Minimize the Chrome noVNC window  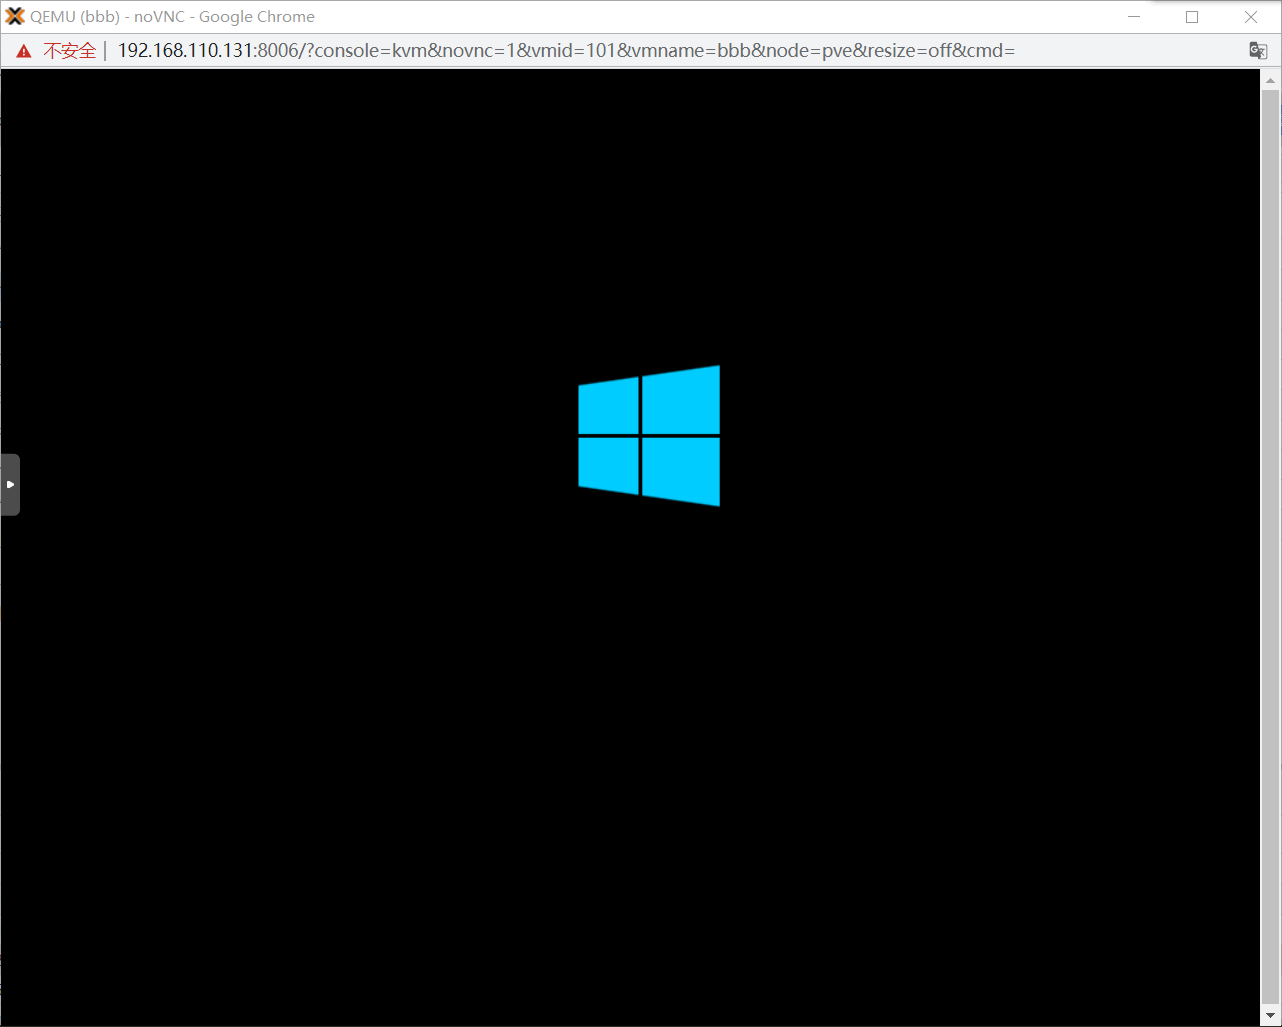click(1134, 17)
